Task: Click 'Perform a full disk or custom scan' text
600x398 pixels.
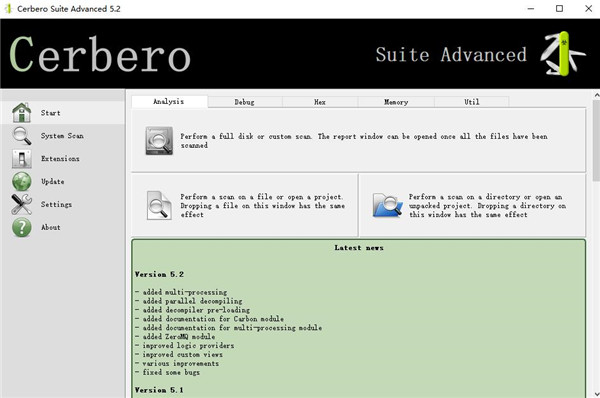Action: tap(364, 141)
